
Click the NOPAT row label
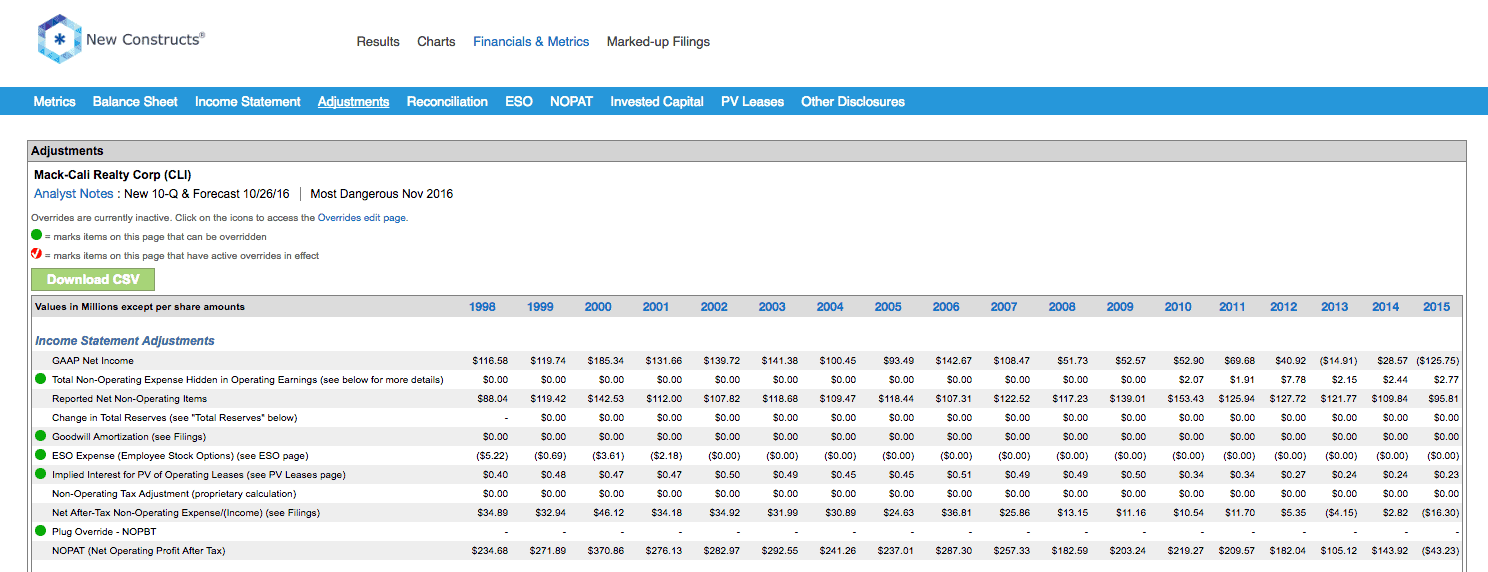pyautogui.click(x=141, y=550)
